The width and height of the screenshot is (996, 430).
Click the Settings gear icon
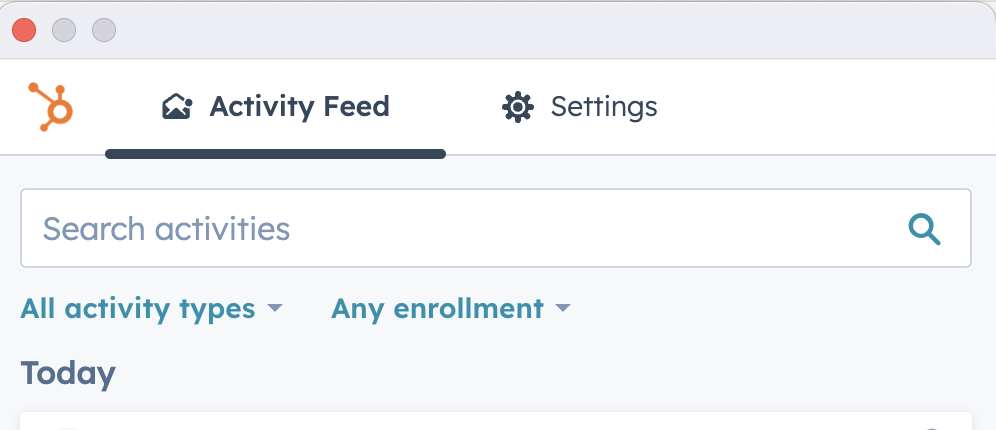coord(517,107)
